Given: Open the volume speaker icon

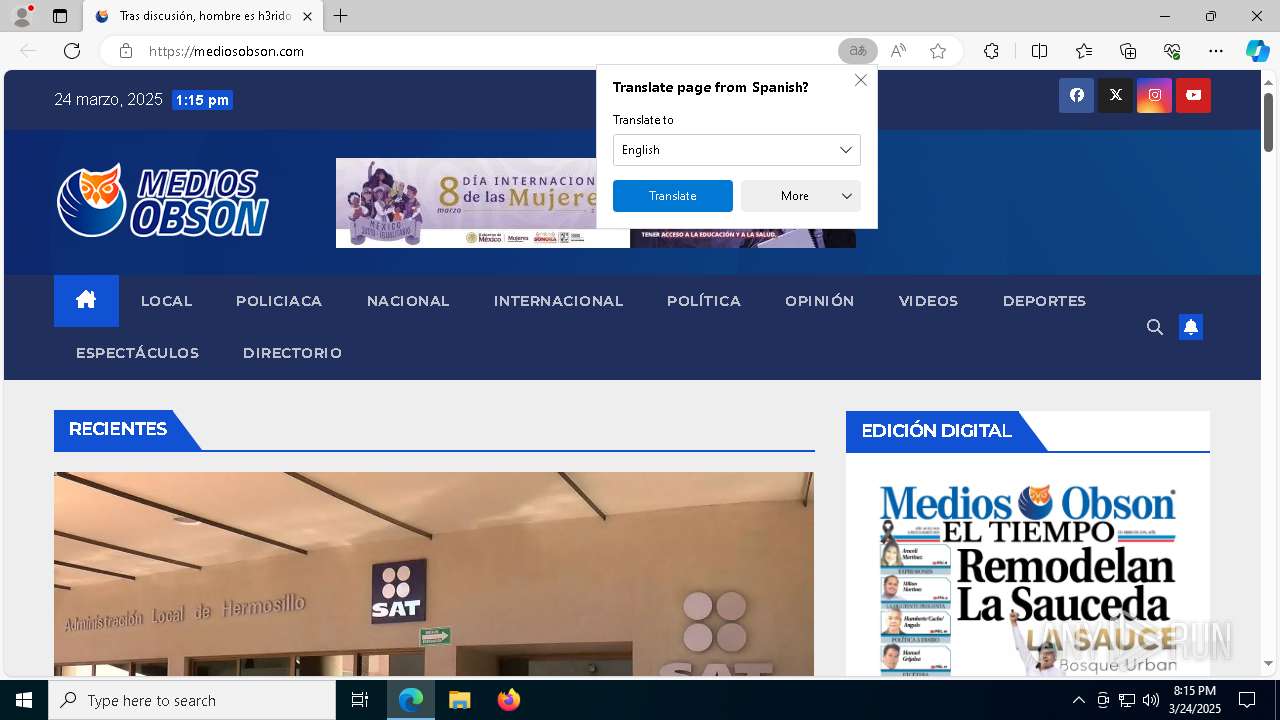Looking at the screenshot, I should tap(1150, 700).
